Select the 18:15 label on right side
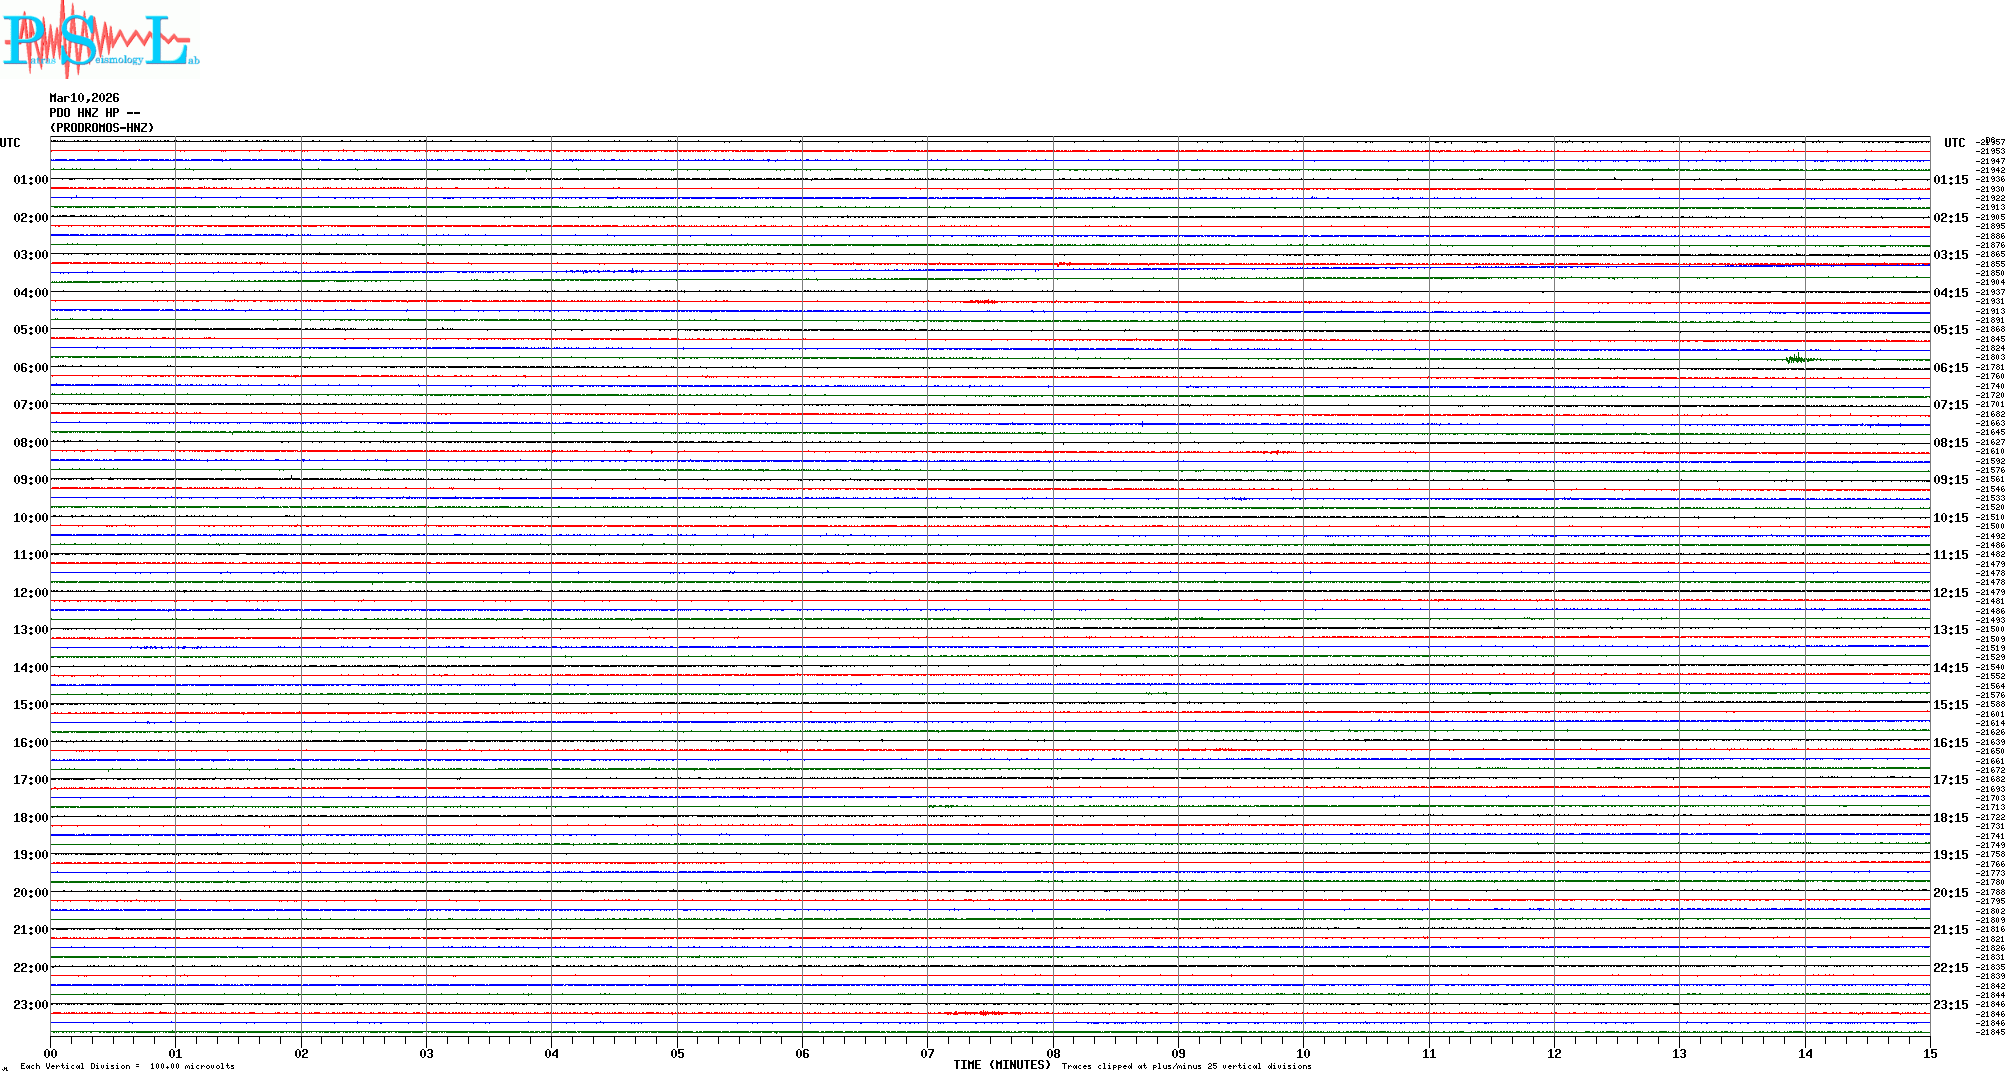This screenshot has width=2010, height=1080. [x=1950, y=818]
